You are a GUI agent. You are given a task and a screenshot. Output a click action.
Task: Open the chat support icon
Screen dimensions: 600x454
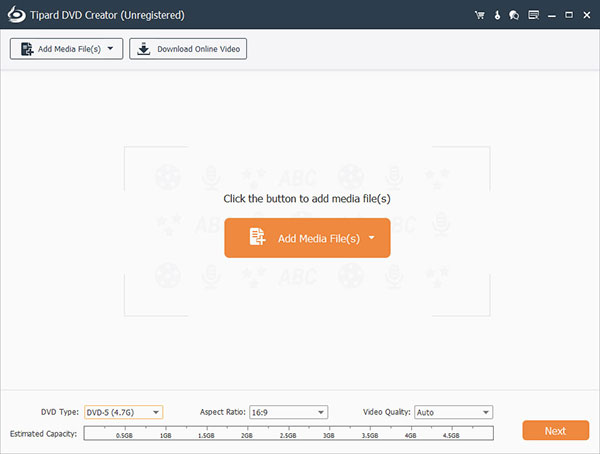pos(513,16)
